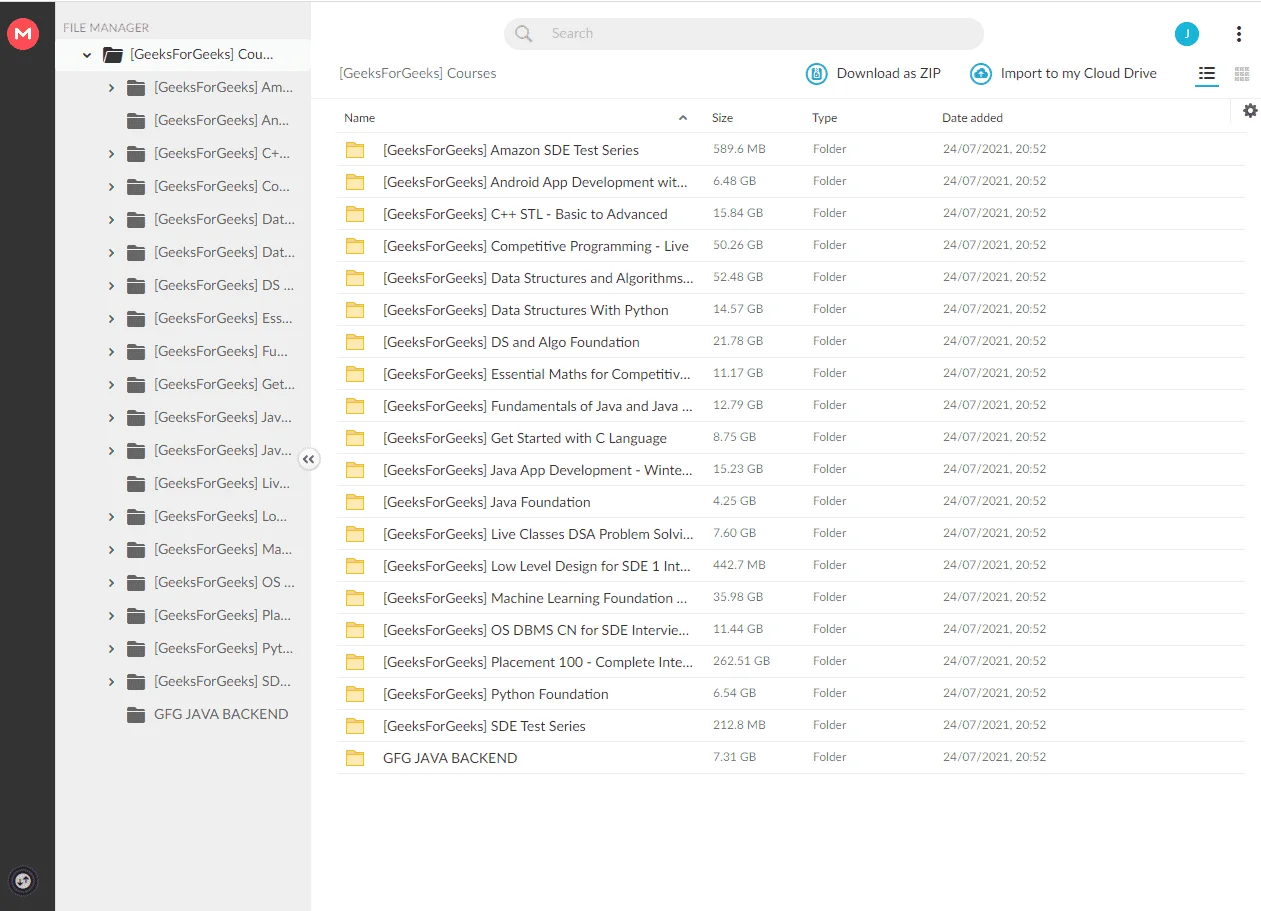Select Data Structures and Algorithms... folder name
Screen dimensions: 1261x911
pyautogui.click(x=538, y=278)
